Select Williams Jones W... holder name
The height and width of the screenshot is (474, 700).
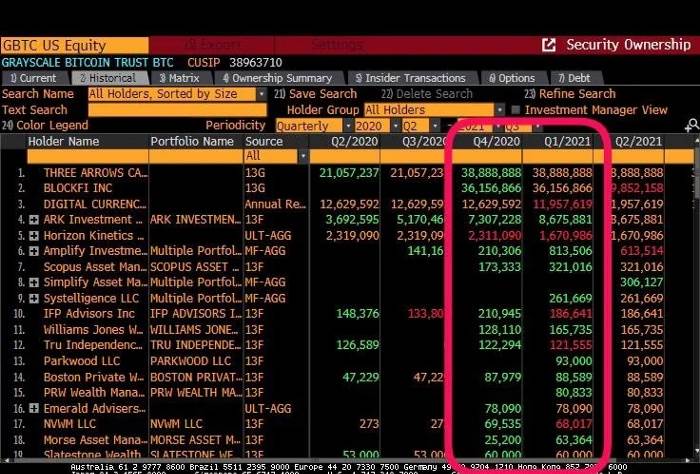click(x=93, y=330)
